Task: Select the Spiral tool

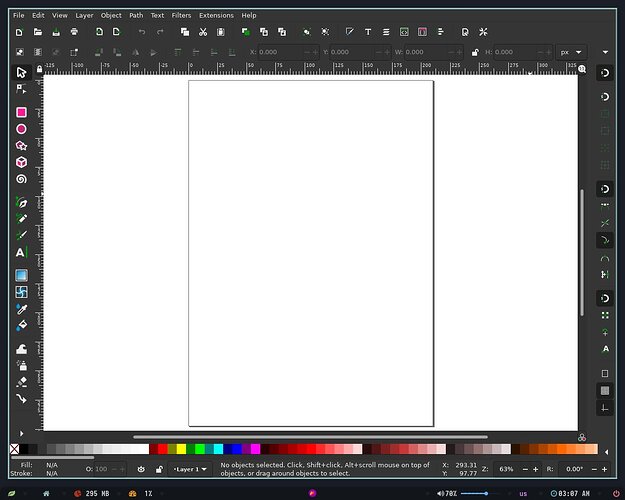Action: (x=22, y=179)
